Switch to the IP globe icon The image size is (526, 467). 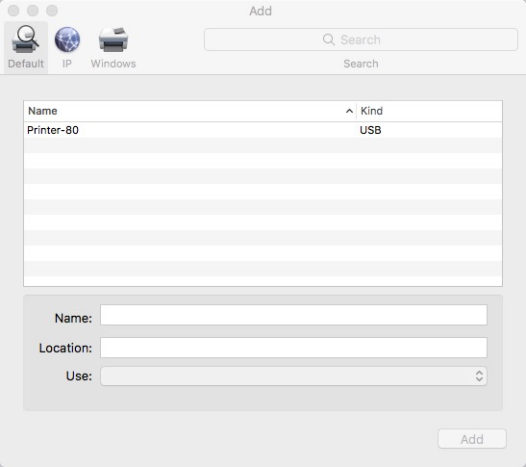click(x=67, y=40)
